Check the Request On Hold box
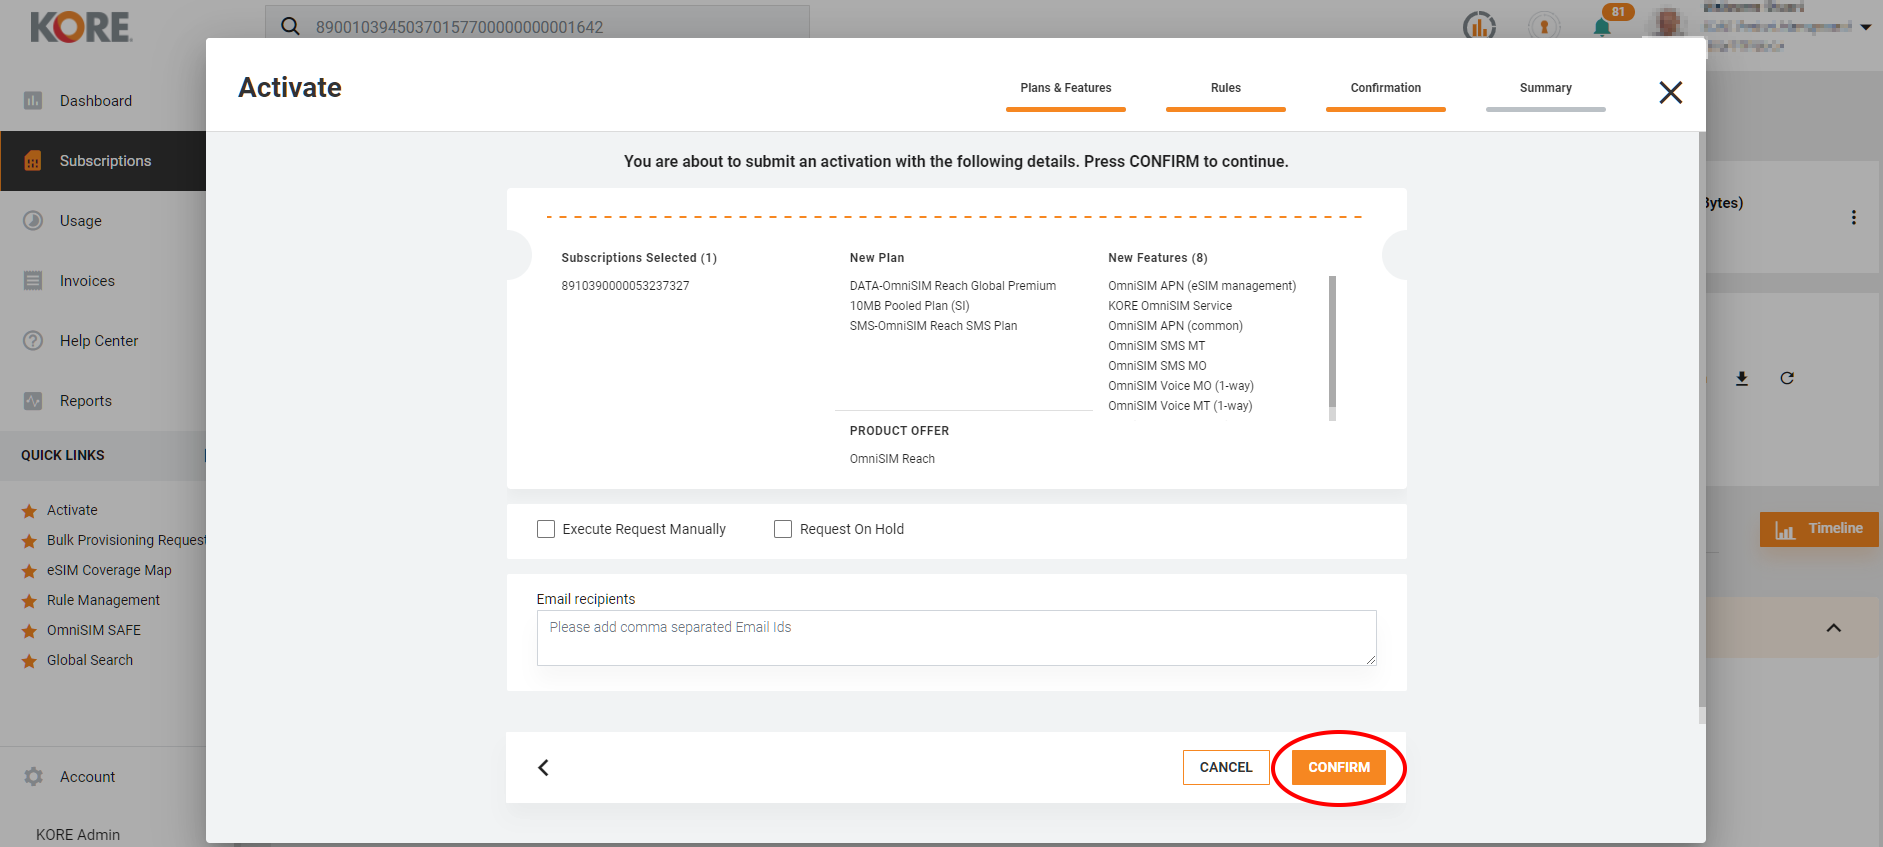This screenshot has width=1883, height=847. tap(783, 529)
